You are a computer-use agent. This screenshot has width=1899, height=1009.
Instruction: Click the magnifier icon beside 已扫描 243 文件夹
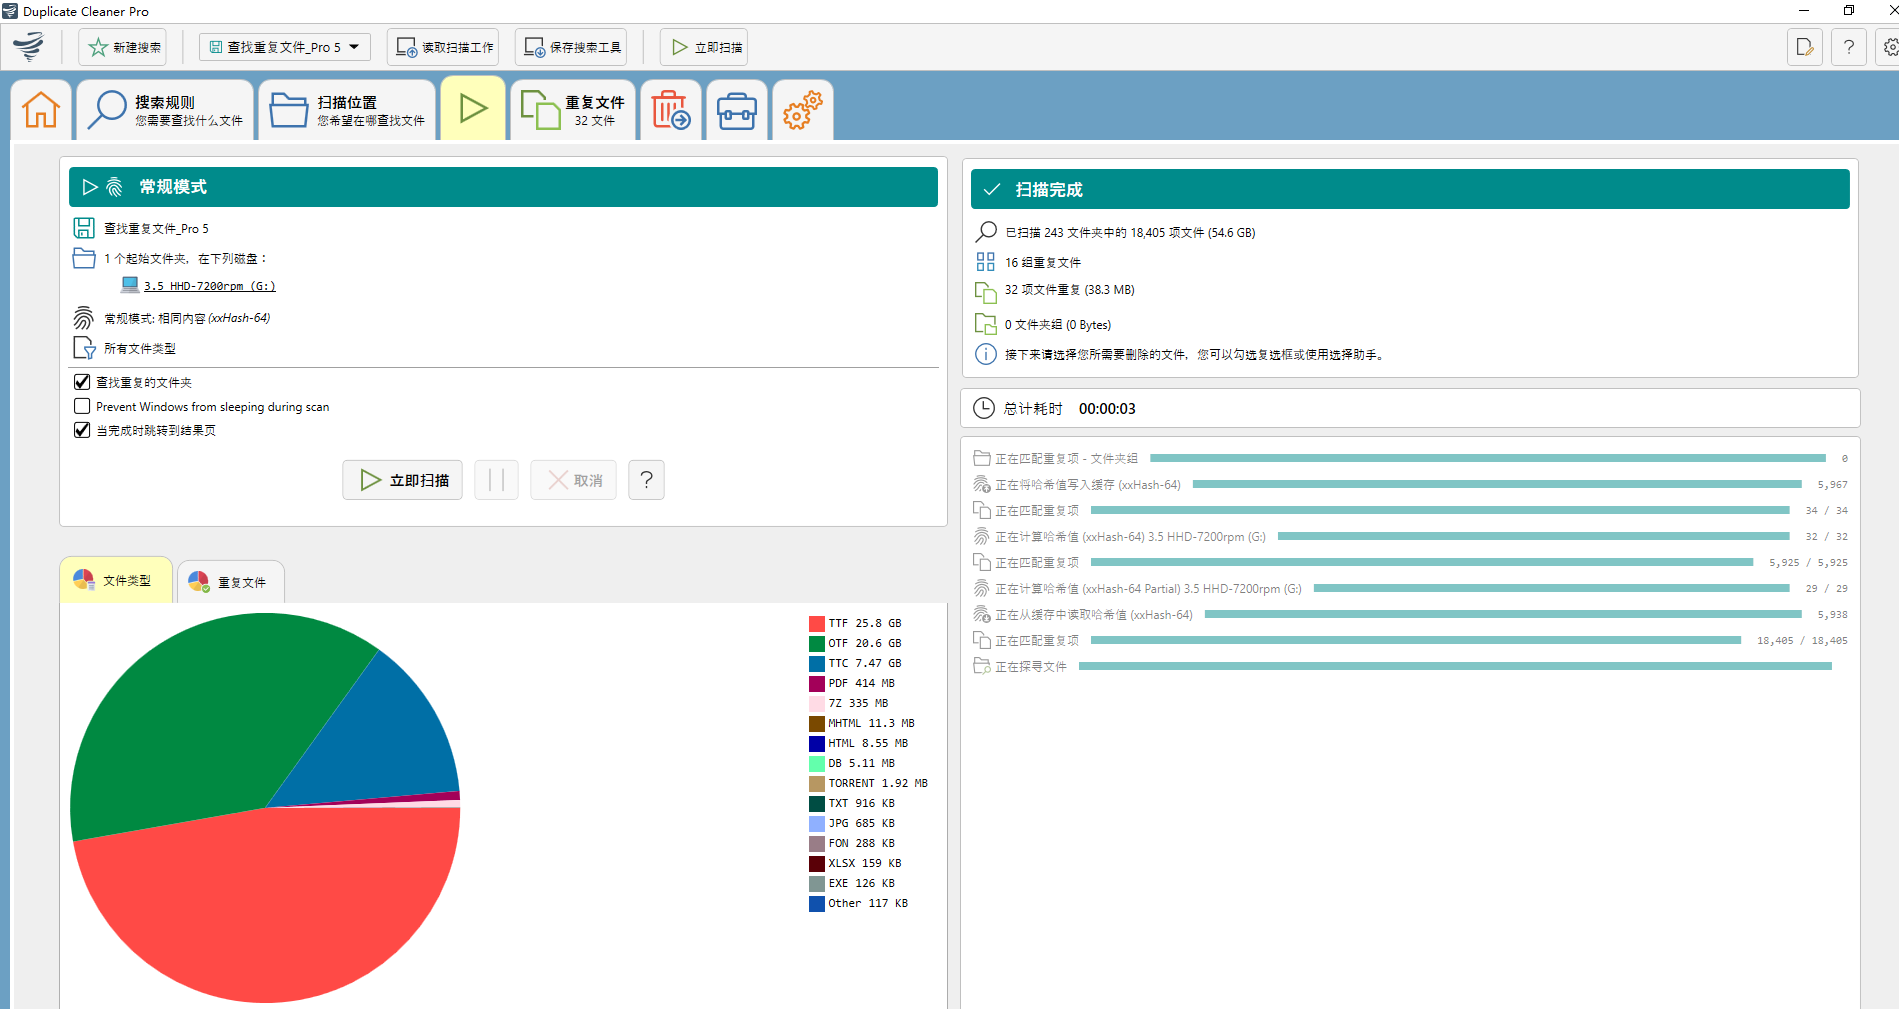tap(986, 232)
